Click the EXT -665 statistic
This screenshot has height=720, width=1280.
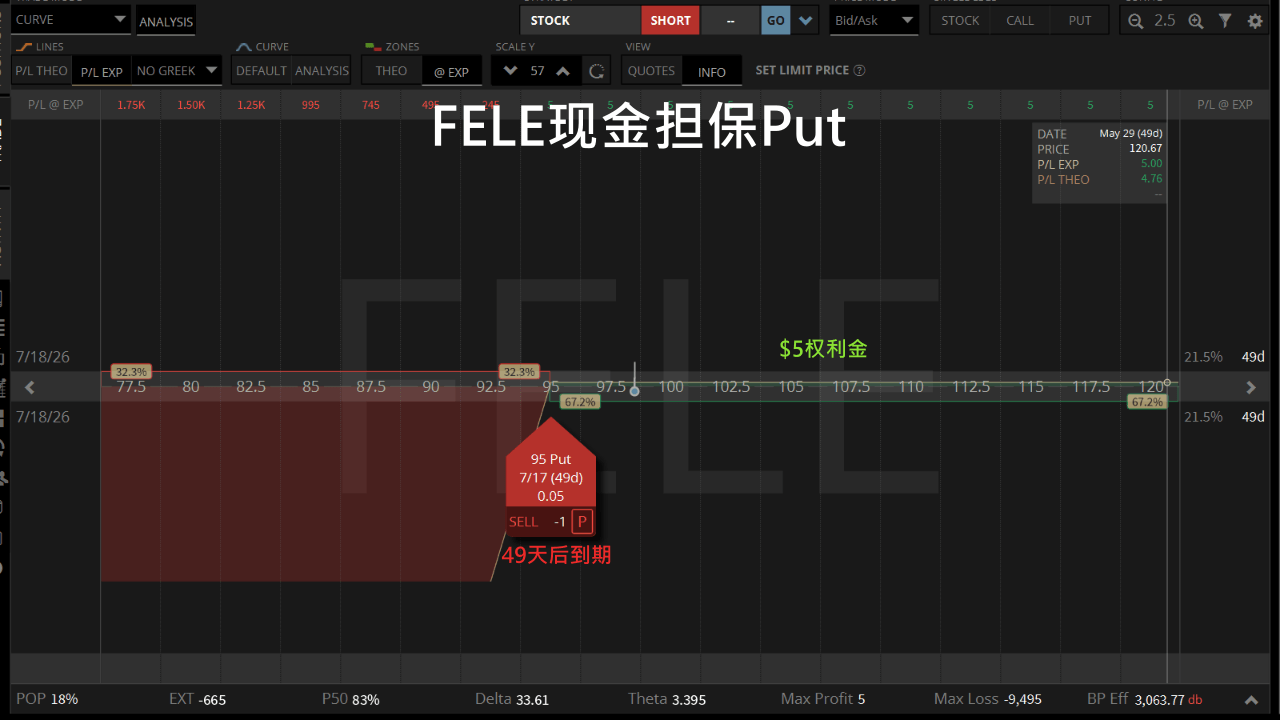click(198, 699)
